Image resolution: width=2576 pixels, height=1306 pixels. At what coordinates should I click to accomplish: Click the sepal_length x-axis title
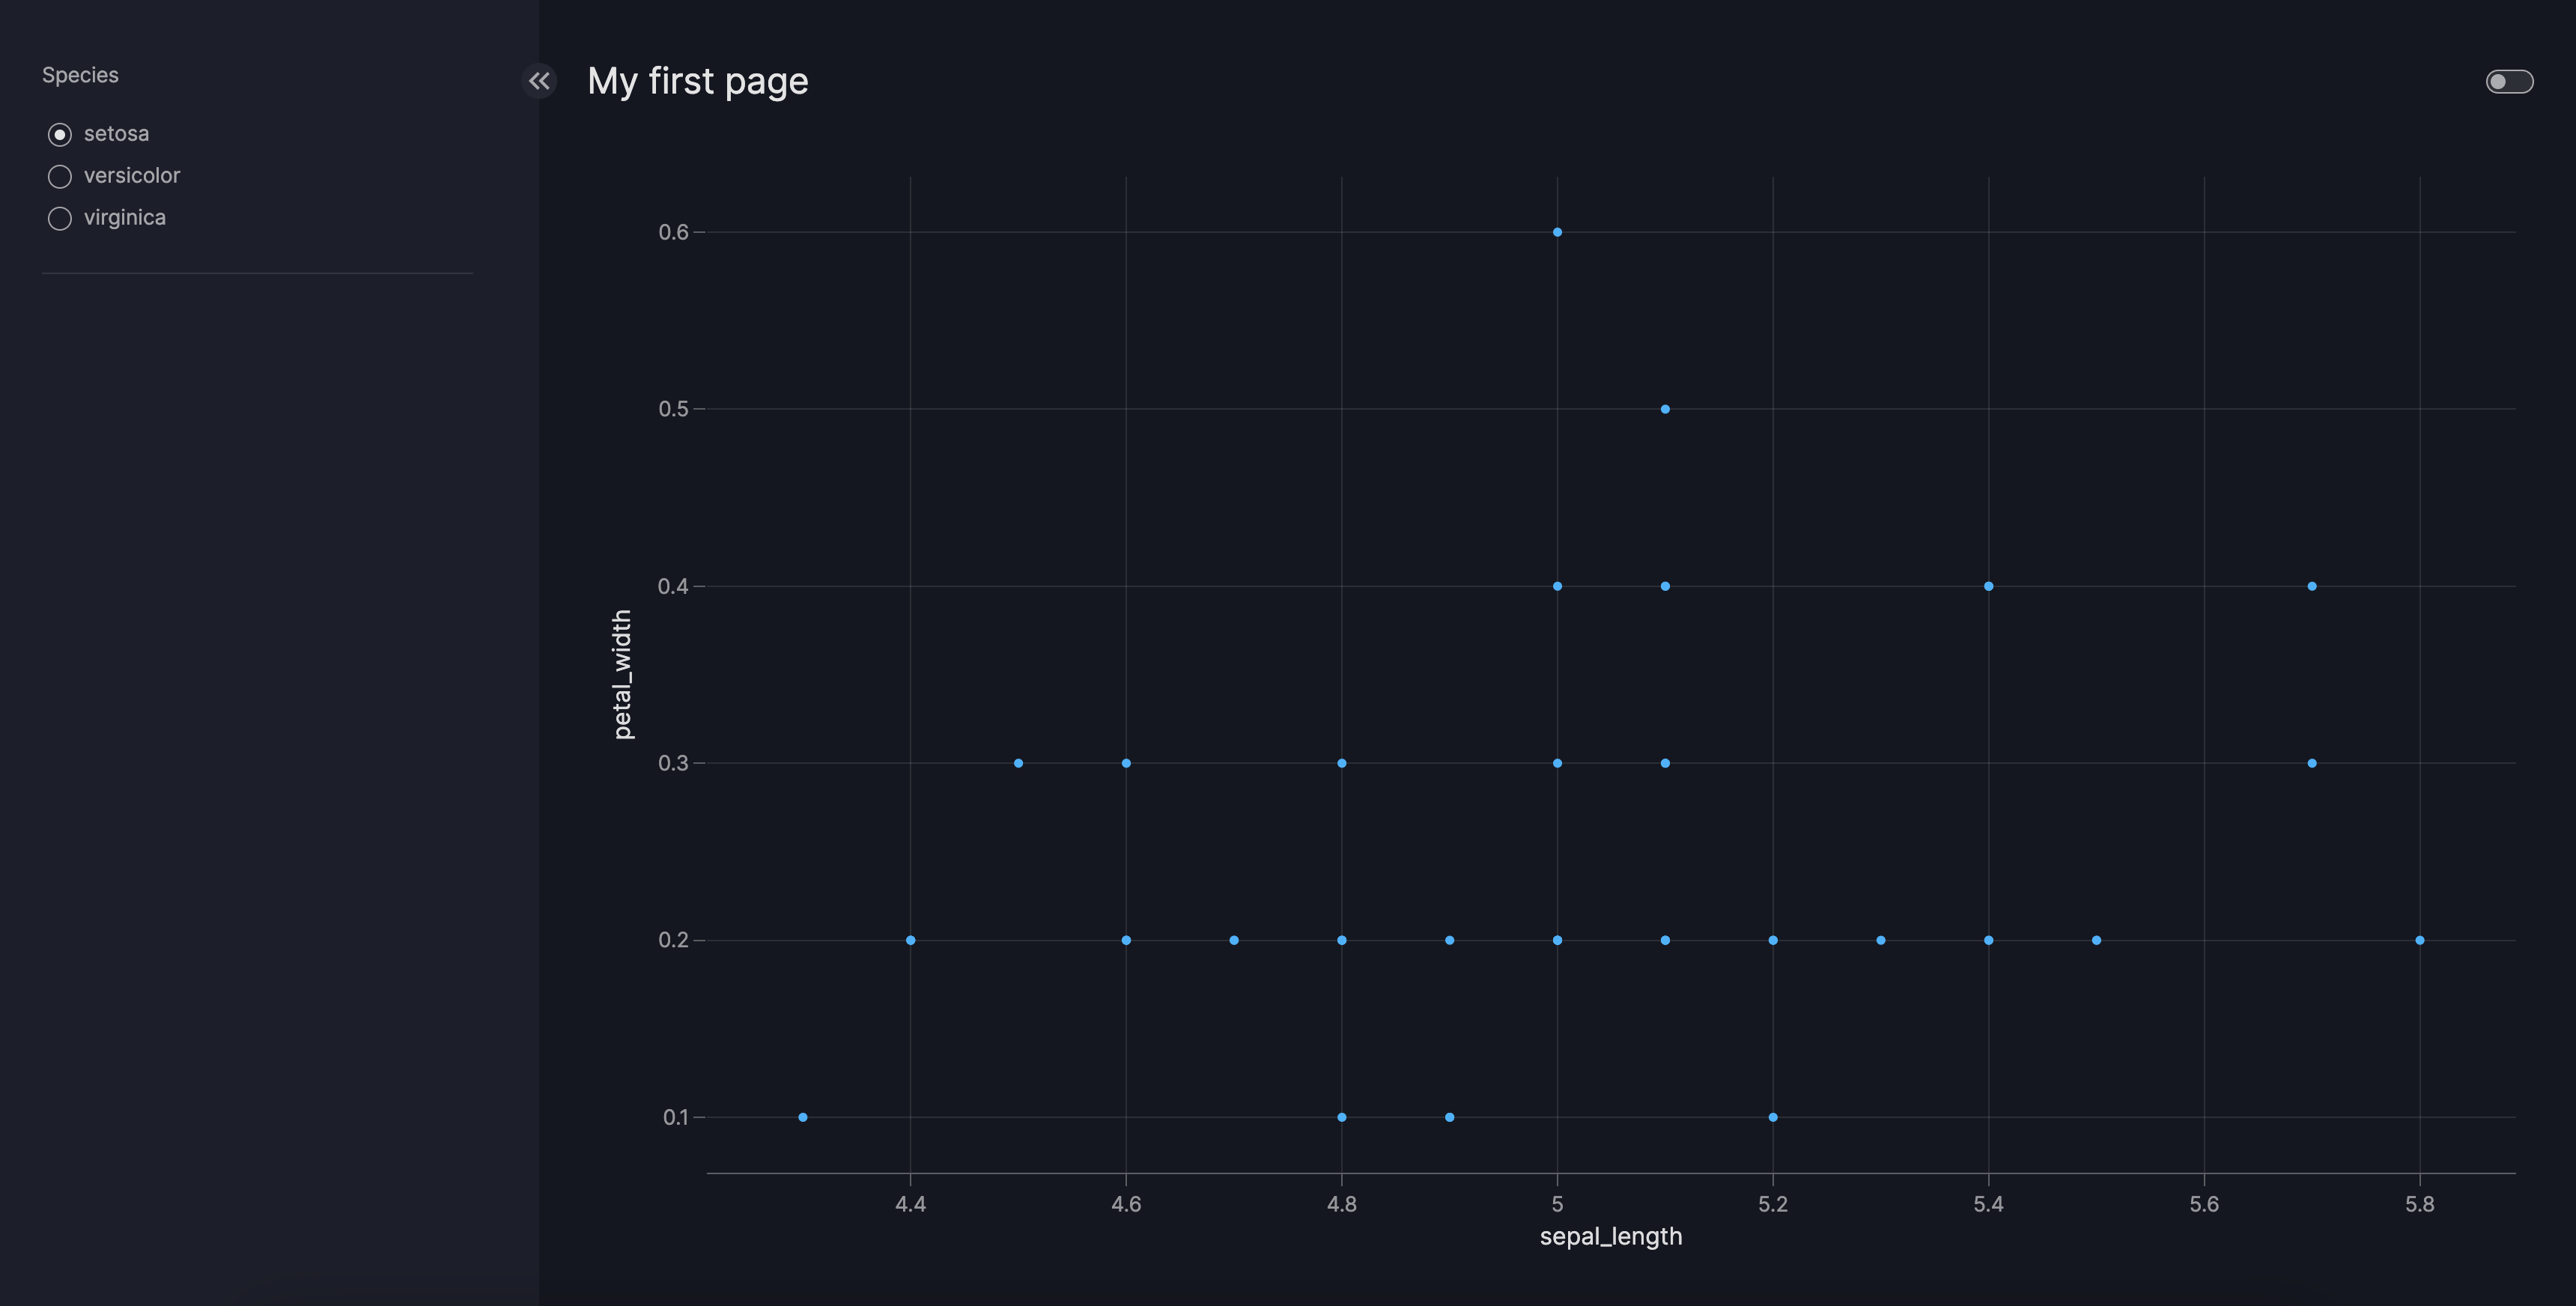pos(1610,1237)
